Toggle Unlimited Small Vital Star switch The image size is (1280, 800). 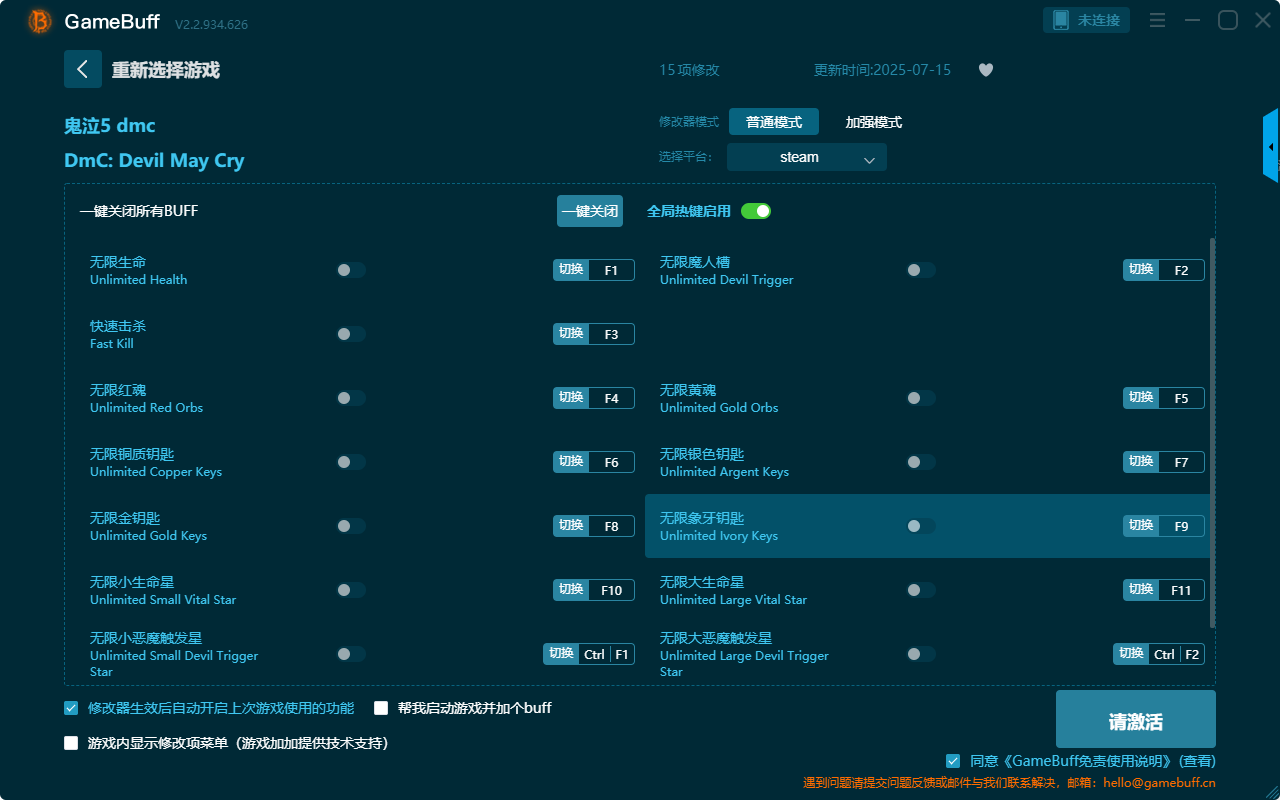[x=351, y=590]
